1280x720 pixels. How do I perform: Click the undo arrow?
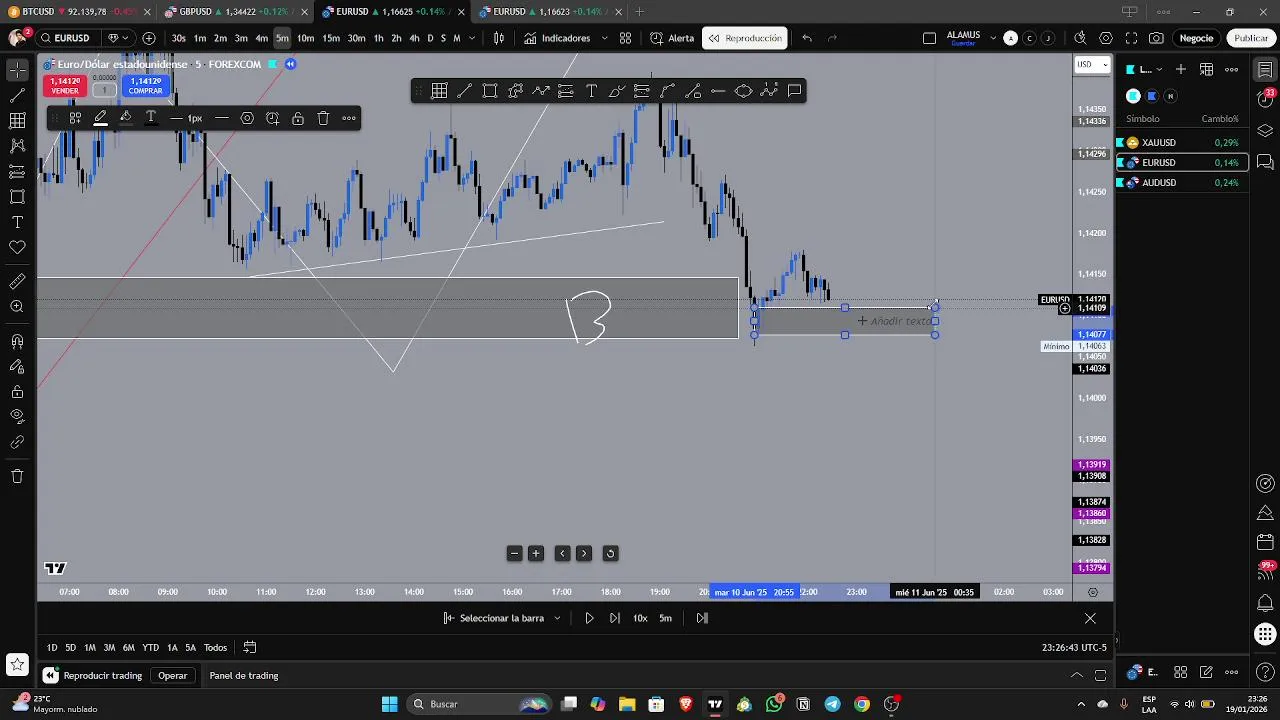point(807,38)
